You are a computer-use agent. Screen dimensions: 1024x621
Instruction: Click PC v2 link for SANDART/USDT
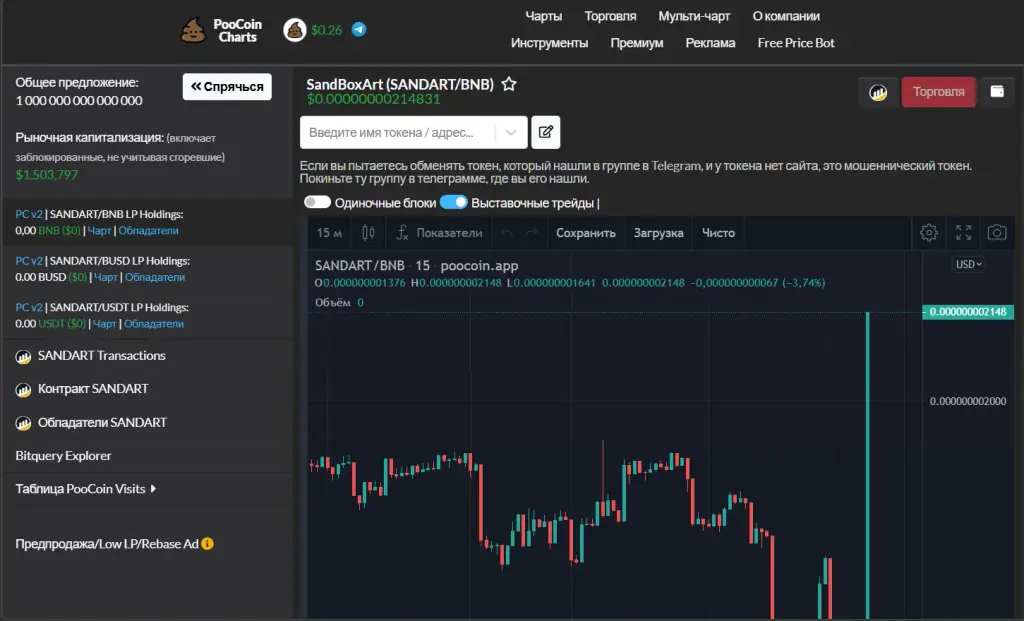click(x=29, y=307)
